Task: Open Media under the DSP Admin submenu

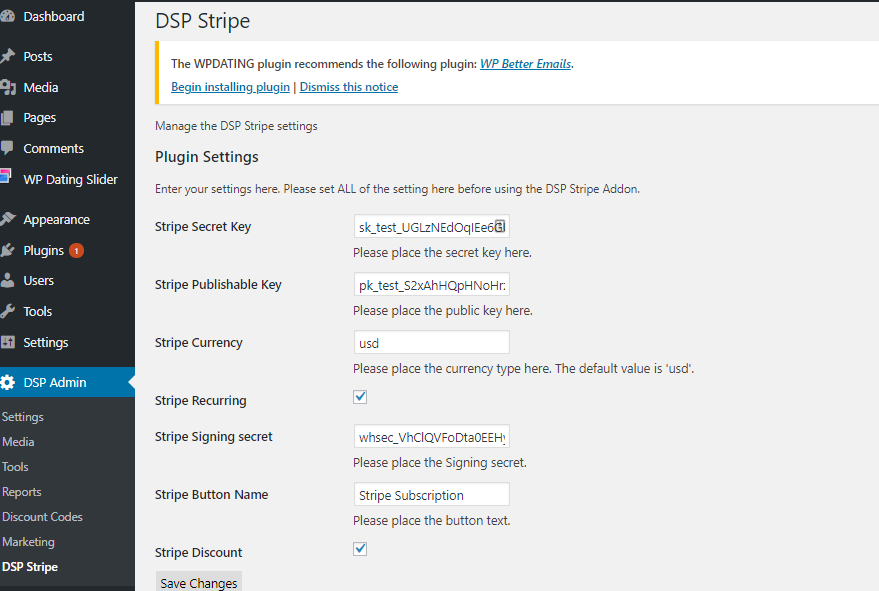Action: 18,442
